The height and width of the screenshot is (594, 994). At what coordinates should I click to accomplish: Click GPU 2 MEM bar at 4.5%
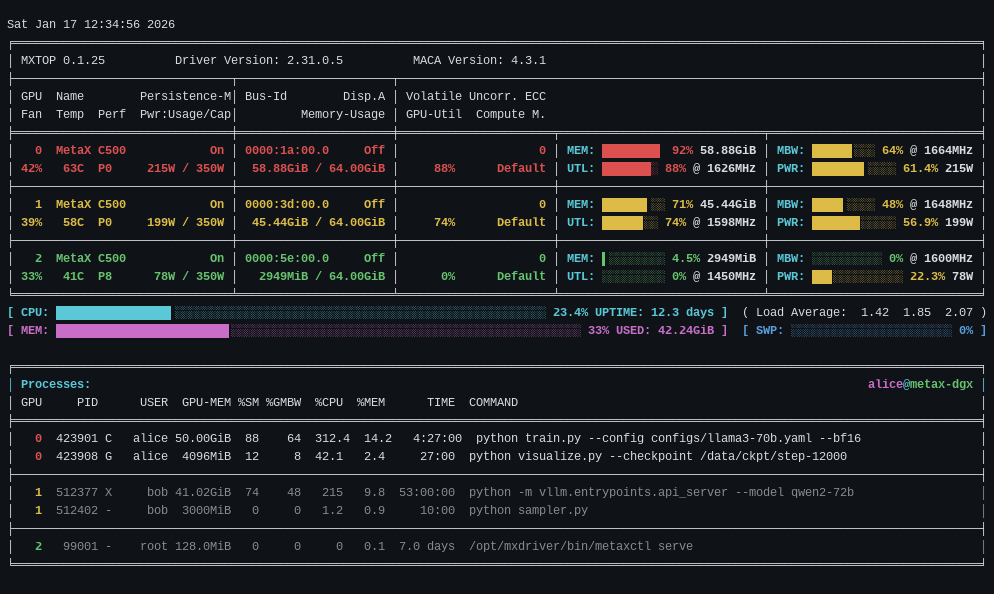point(633,258)
